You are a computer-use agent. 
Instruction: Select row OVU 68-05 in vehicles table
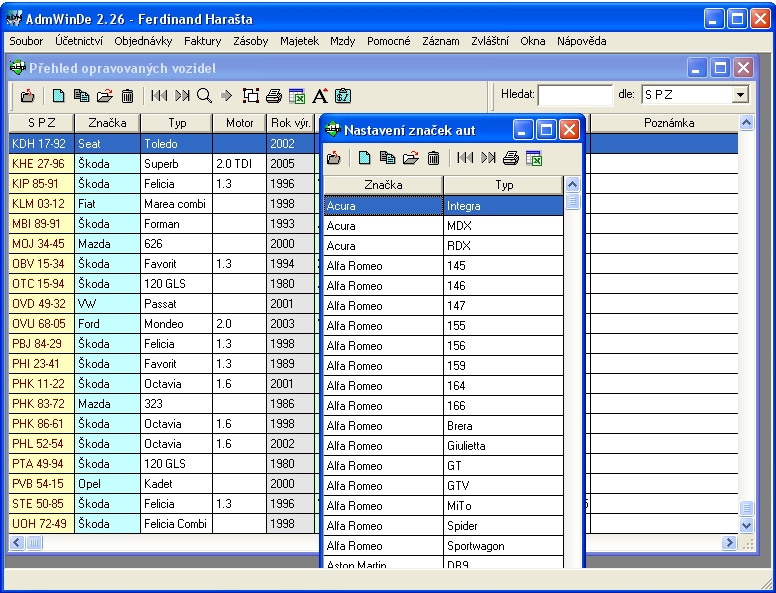click(x=374, y=324)
